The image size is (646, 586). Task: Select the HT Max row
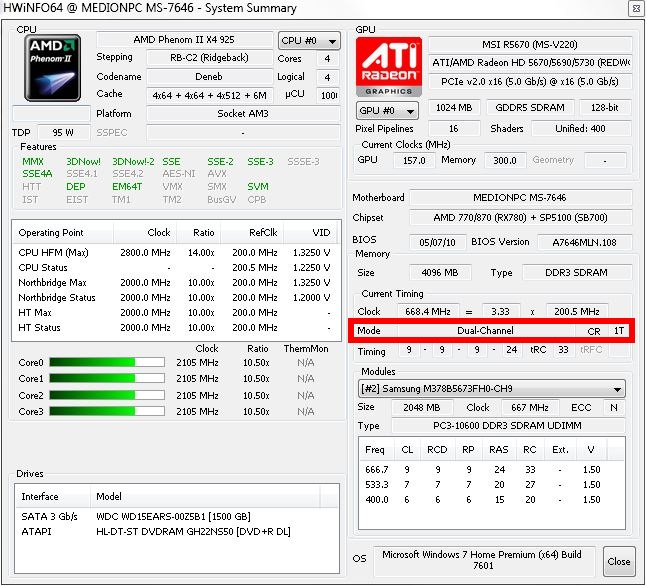coord(176,312)
